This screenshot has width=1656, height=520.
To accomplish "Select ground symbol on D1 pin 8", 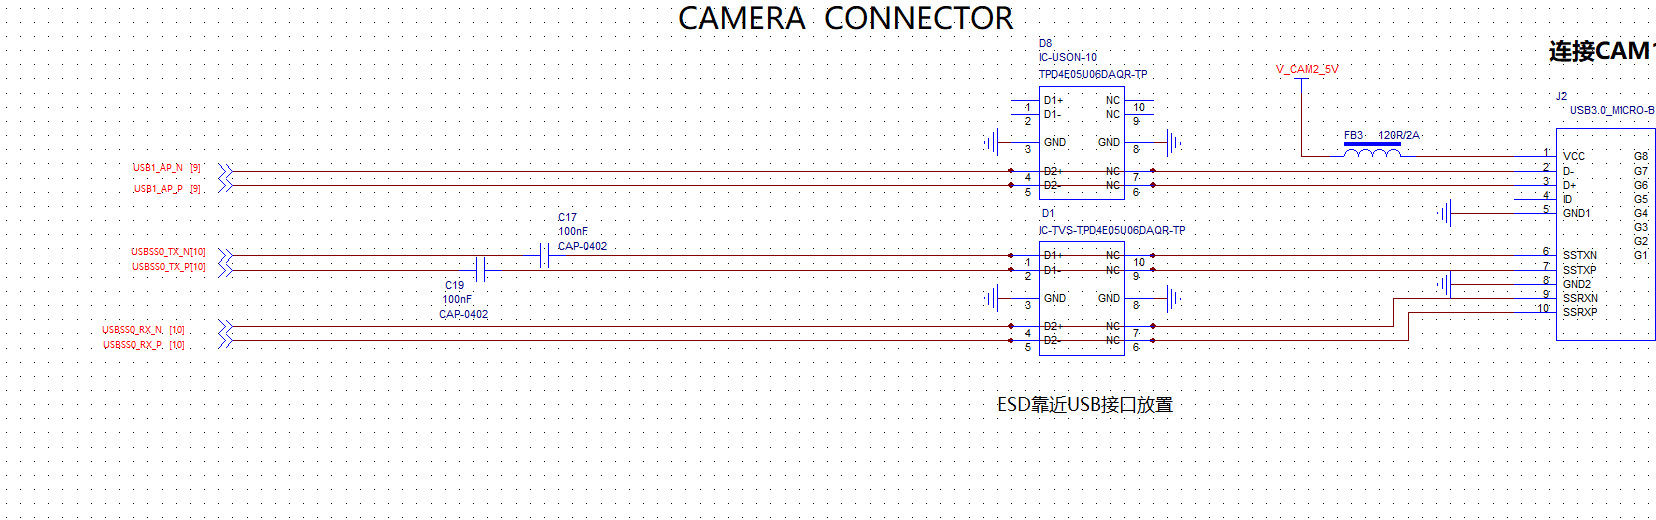I will point(1174,298).
